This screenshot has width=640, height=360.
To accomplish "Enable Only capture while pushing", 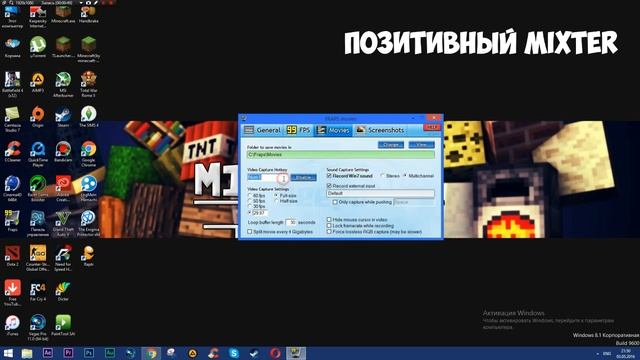I will [x=335, y=202].
